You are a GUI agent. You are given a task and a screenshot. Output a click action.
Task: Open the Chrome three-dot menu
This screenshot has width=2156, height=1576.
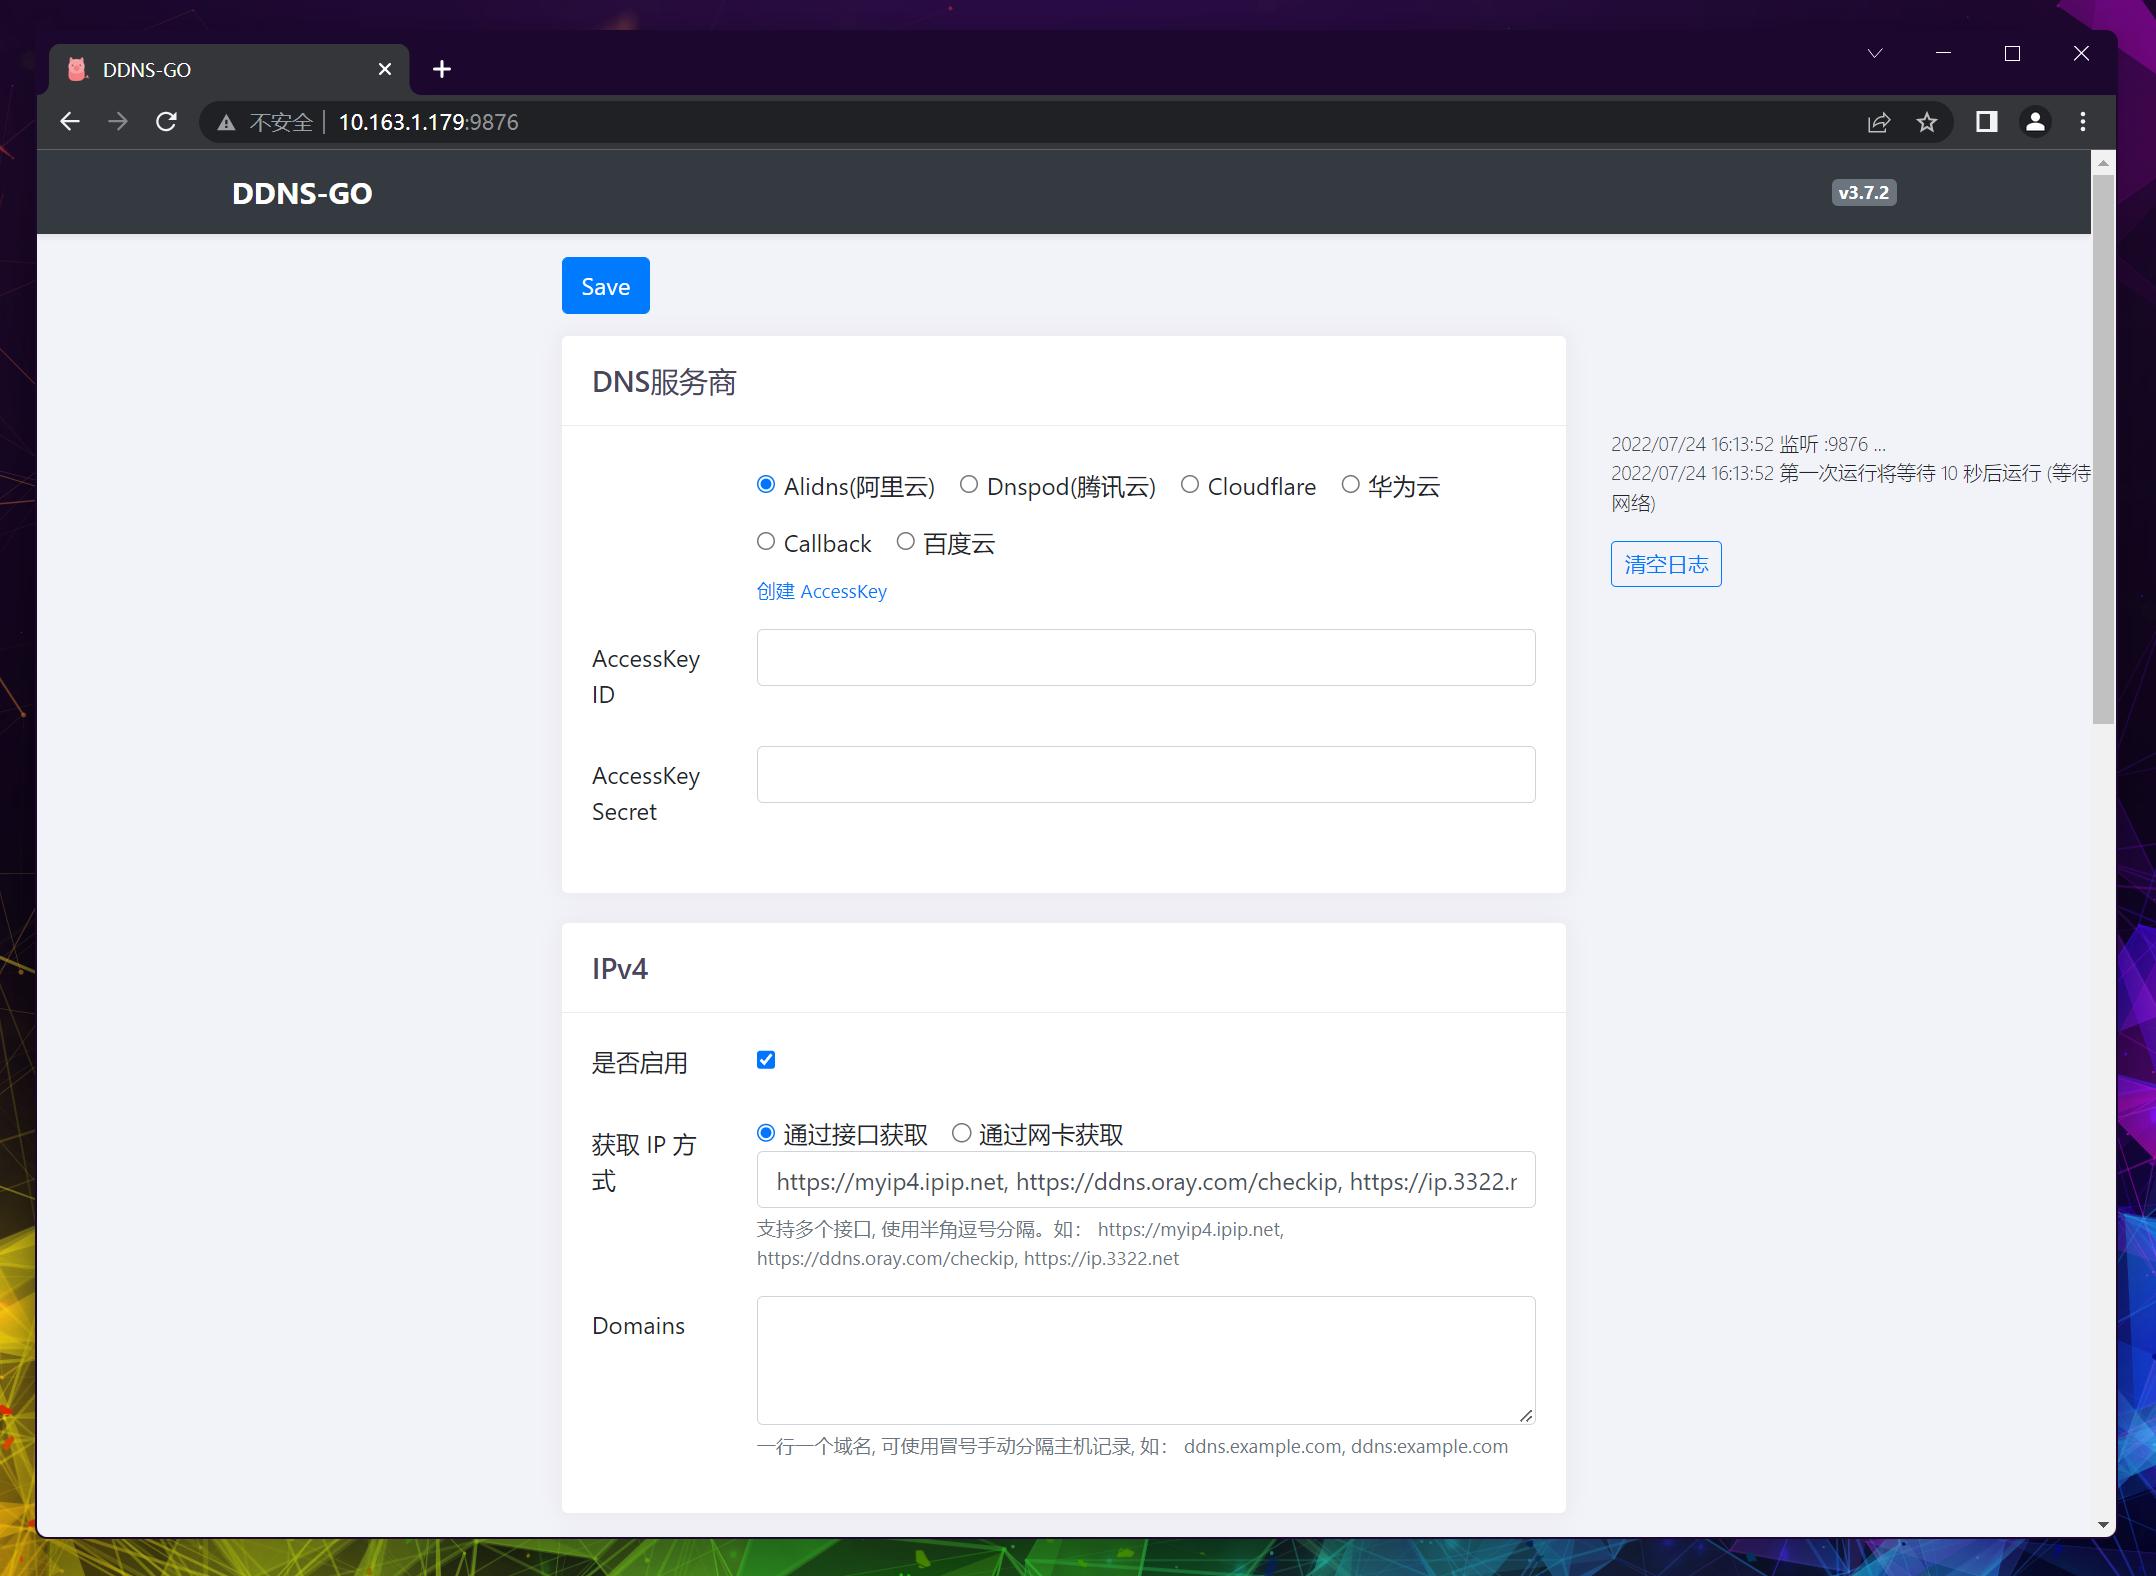click(x=2082, y=122)
